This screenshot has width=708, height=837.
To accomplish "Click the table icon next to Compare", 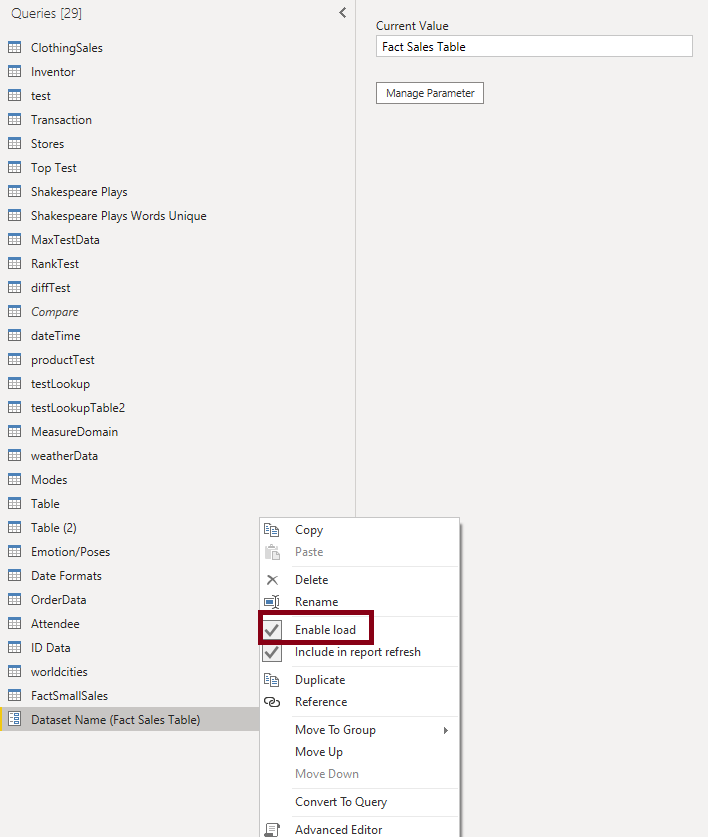I will [14, 312].
